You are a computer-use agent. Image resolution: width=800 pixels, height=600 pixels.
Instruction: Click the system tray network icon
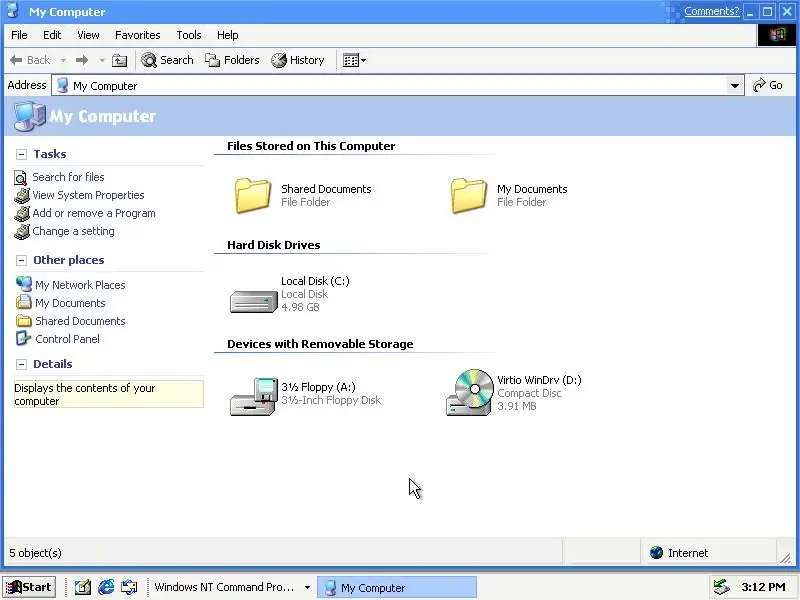[x=721, y=587]
